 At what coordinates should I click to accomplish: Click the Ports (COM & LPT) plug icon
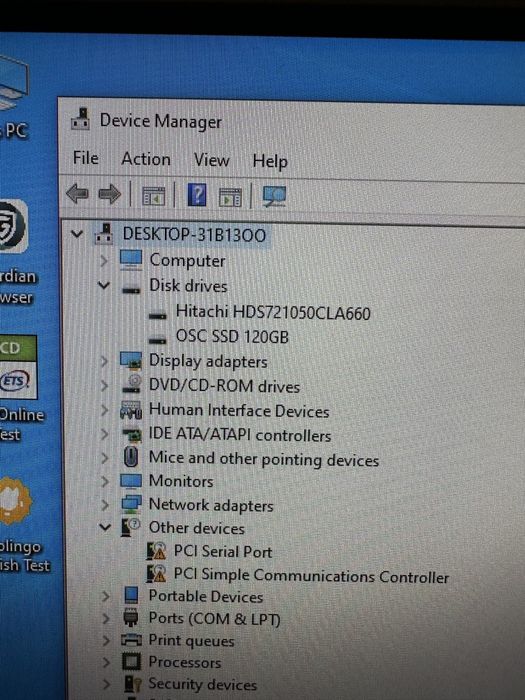pyautogui.click(x=131, y=618)
